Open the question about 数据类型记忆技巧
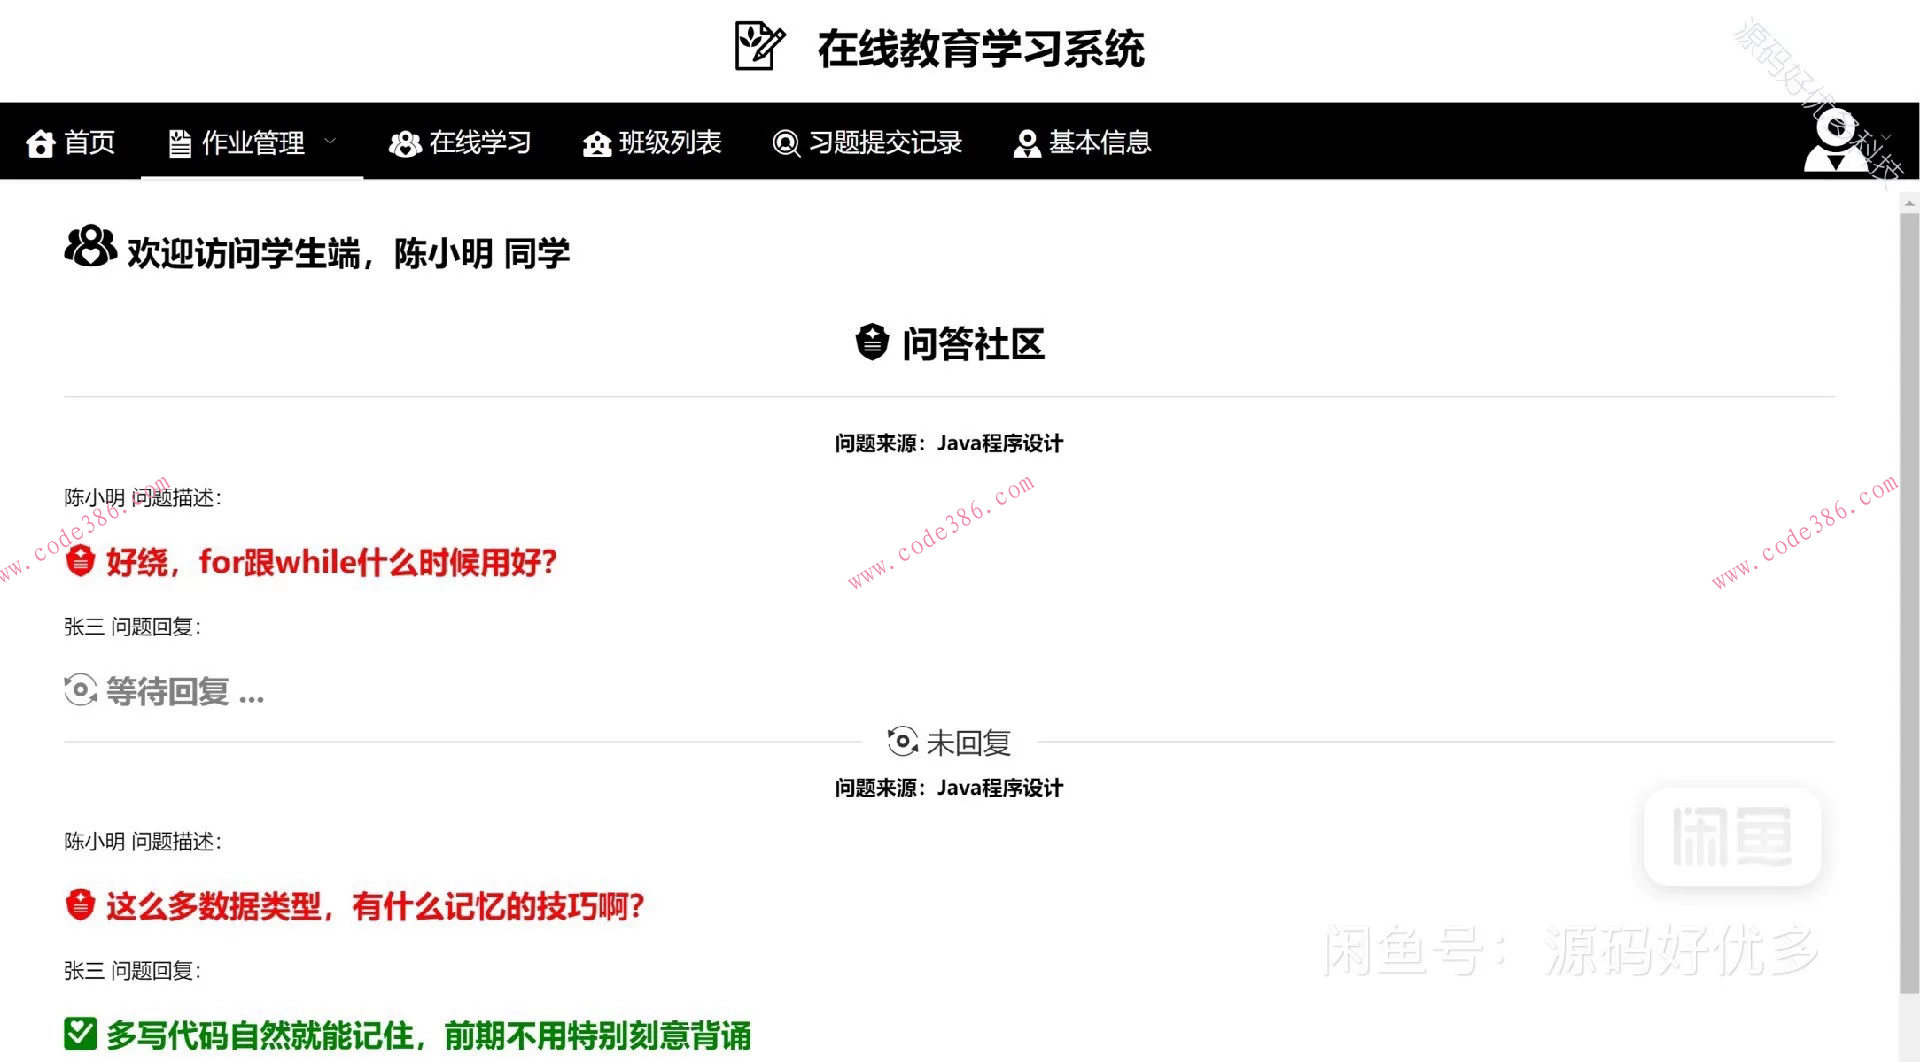The image size is (1920, 1062). pyautogui.click(x=375, y=906)
